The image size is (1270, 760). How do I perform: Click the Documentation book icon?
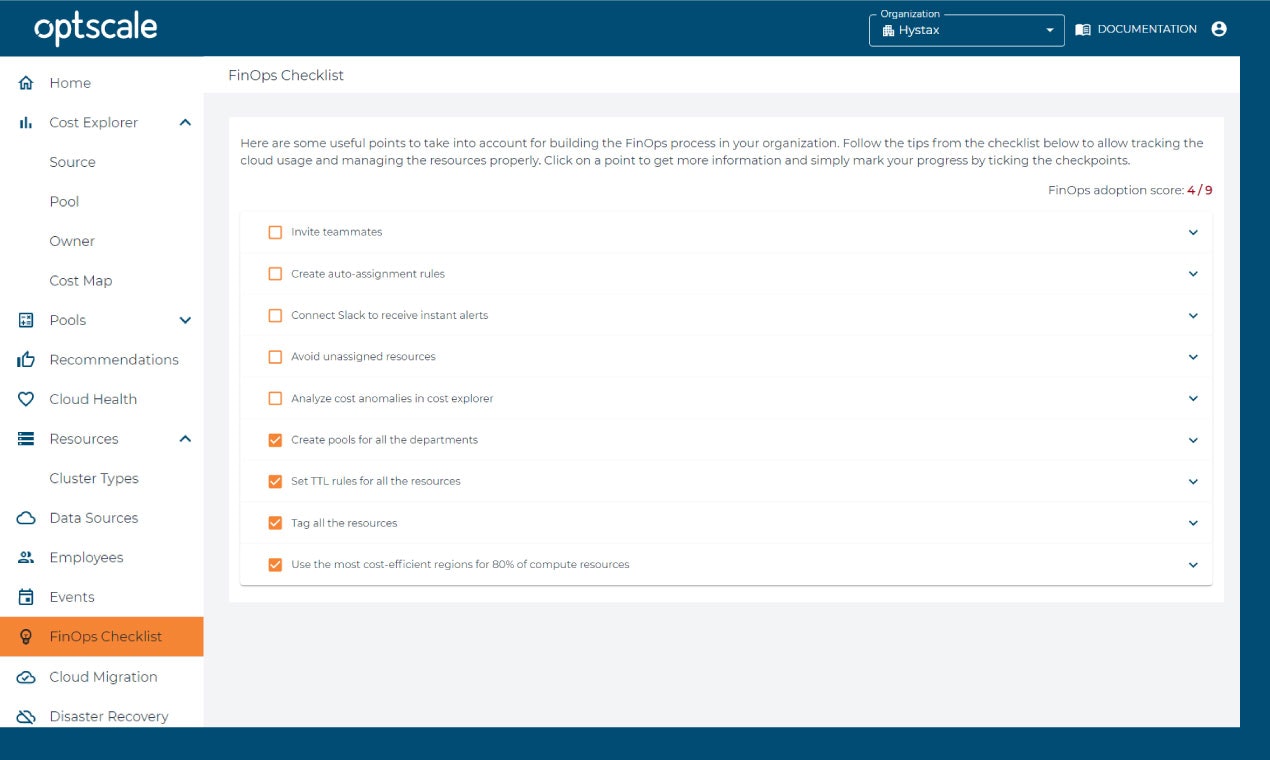point(1083,29)
